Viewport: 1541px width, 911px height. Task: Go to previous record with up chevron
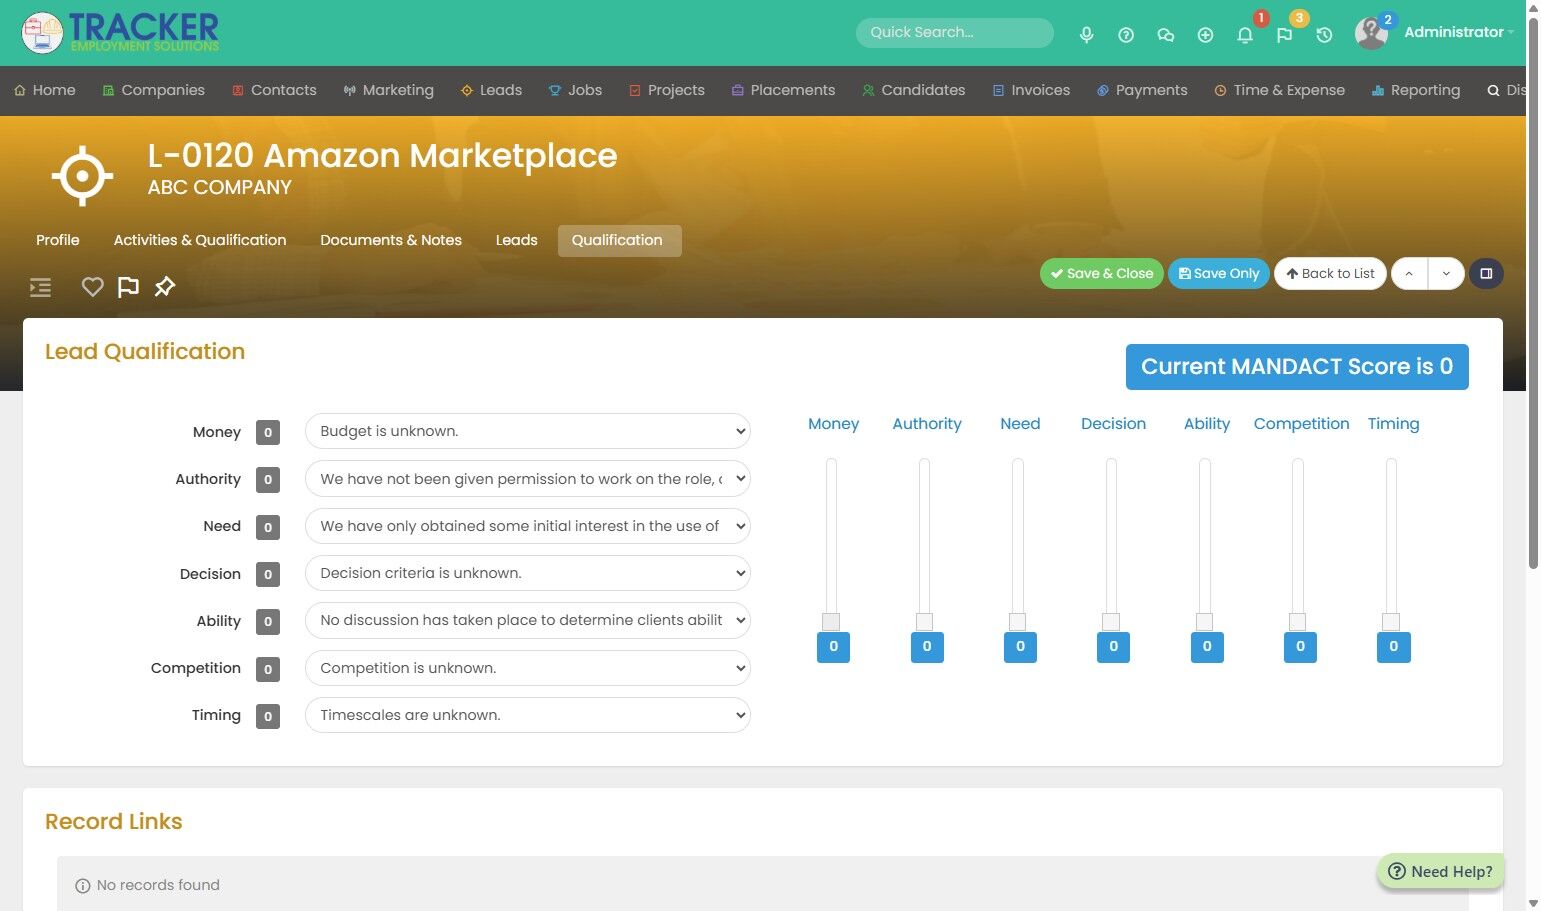click(1409, 273)
